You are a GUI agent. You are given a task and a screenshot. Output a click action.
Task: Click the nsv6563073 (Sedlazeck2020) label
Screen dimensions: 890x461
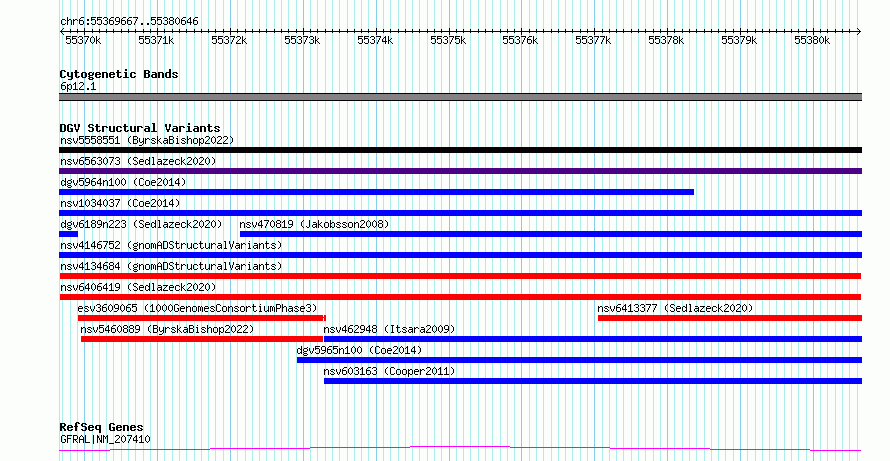pos(138,161)
